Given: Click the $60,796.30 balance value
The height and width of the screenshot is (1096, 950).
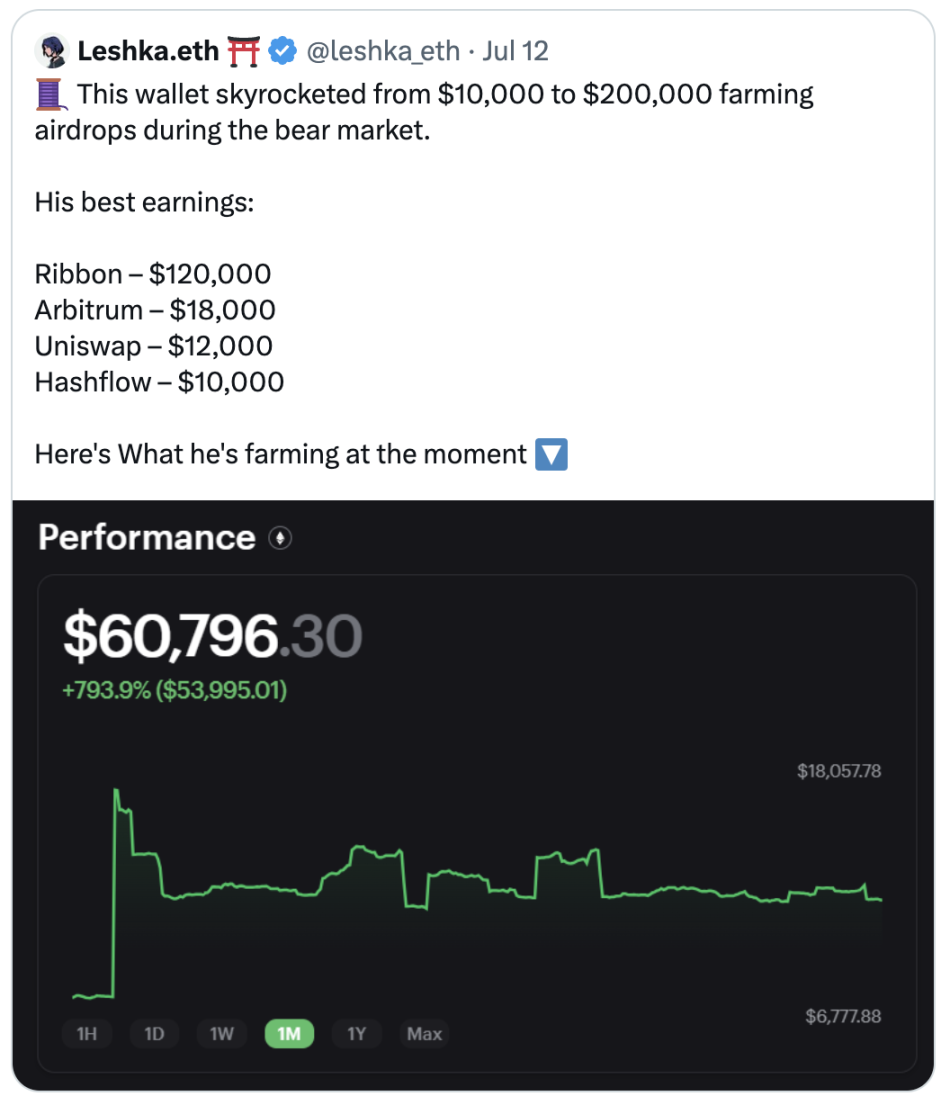Looking at the screenshot, I should click(x=212, y=637).
